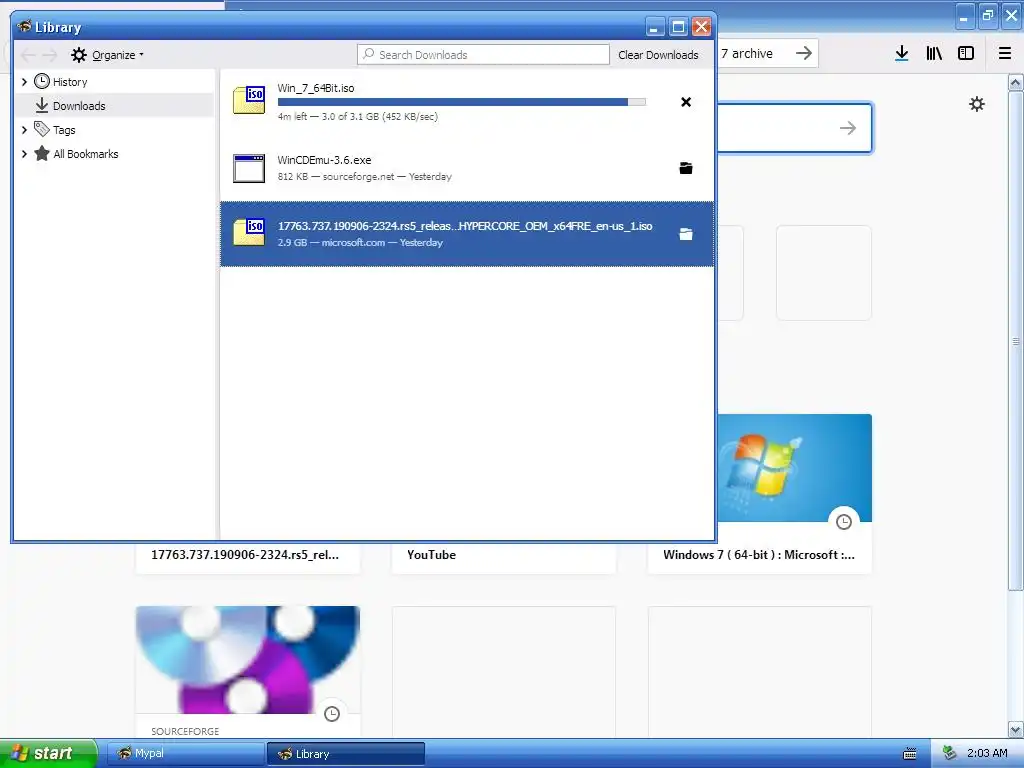Focus the Search Downloads field
This screenshot has width=1024, height=768.
click(x=483, y=55)
